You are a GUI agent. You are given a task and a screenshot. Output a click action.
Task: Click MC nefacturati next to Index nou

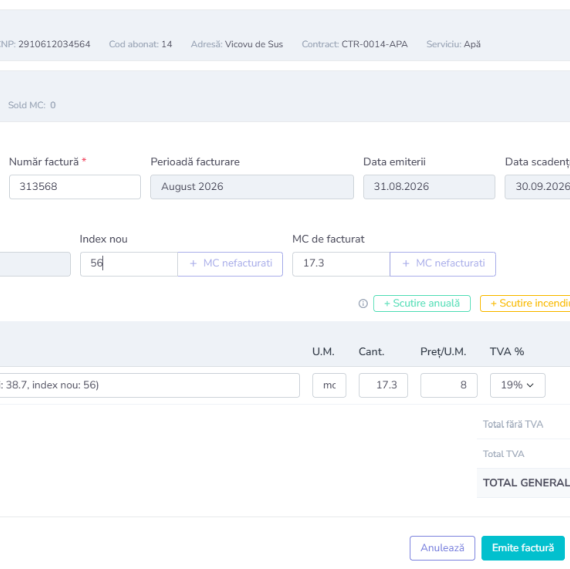(x=230, y=264)
